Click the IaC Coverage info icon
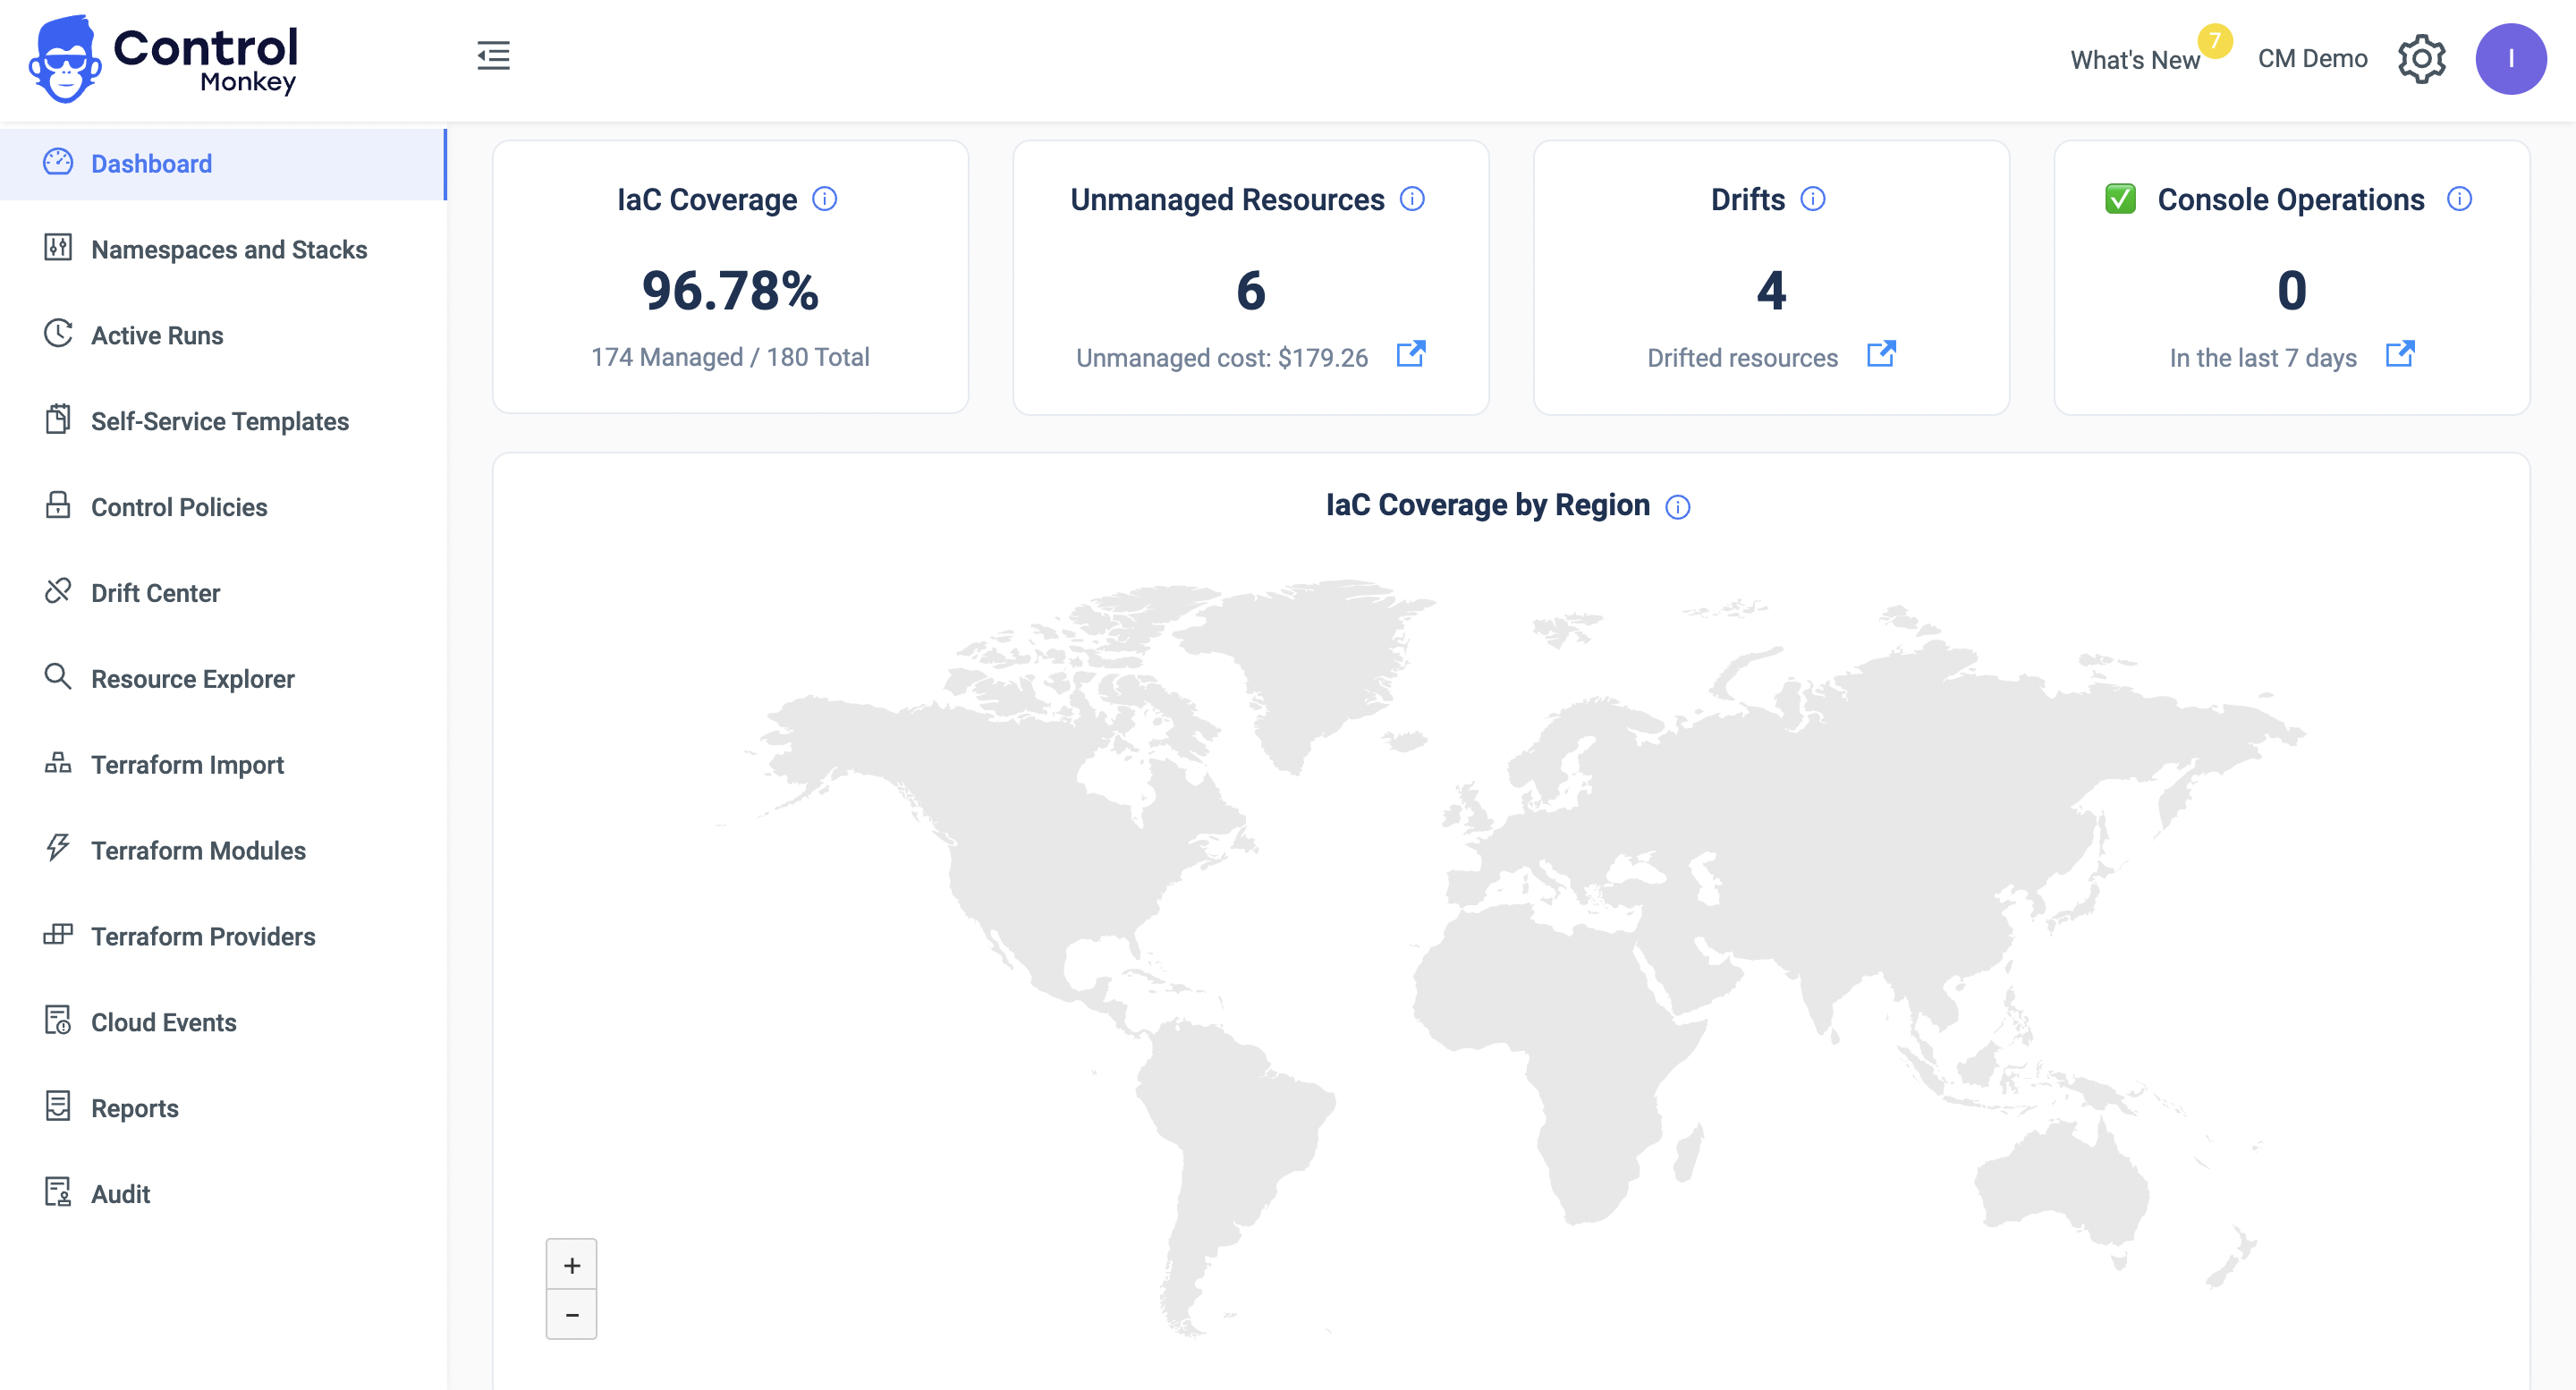This screenshot has height=1390, width=2576. tap(824, 199)
